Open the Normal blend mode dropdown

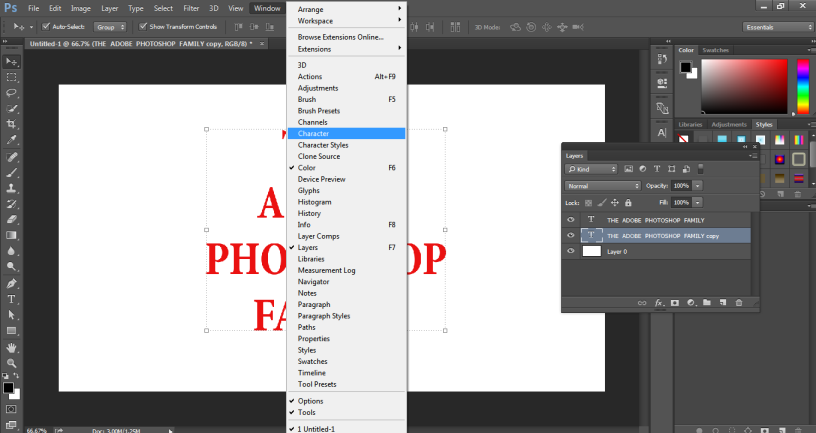(603, 186)
